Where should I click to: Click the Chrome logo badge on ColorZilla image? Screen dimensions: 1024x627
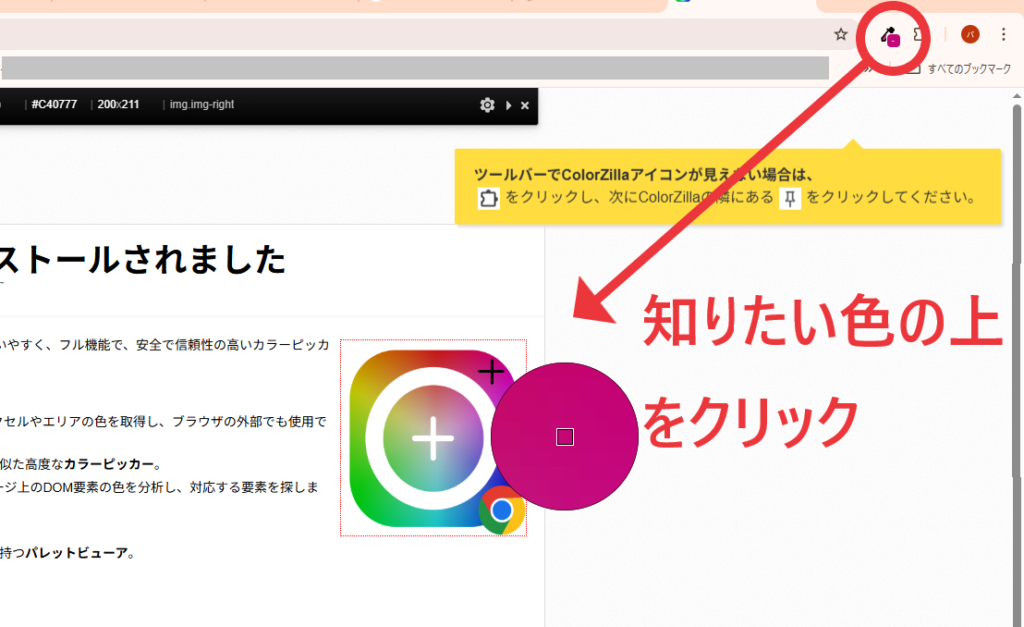[x=502, y=510]
